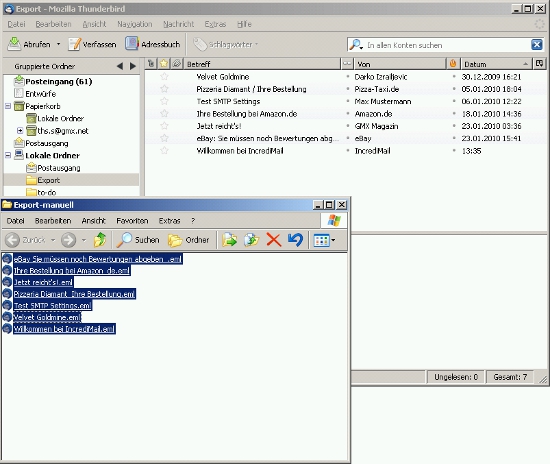Toggle read status of Velvet Goldmine message

click(348, 76)
